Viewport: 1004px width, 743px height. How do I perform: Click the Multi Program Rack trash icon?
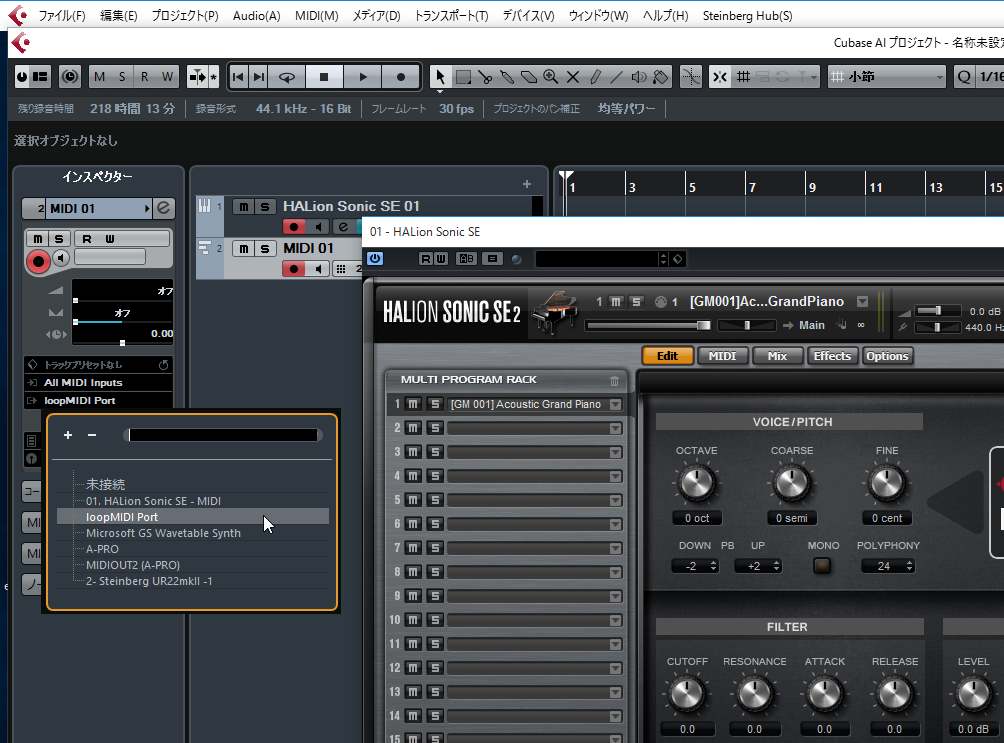click(x=614, y=380)
